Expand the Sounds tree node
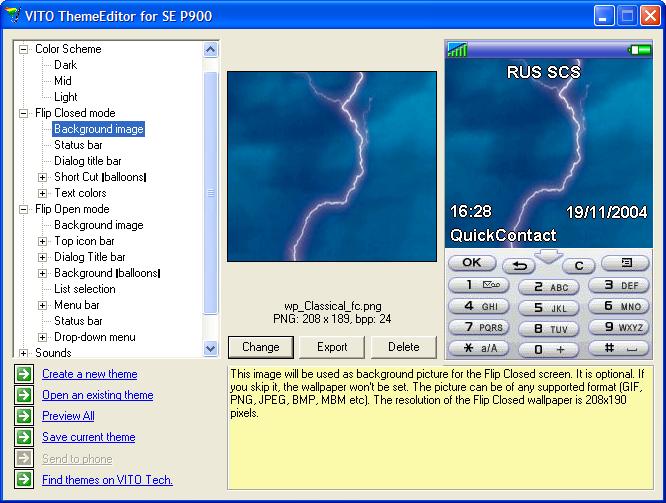The width and height of the screenshot is (666, 503). point(24,353)
